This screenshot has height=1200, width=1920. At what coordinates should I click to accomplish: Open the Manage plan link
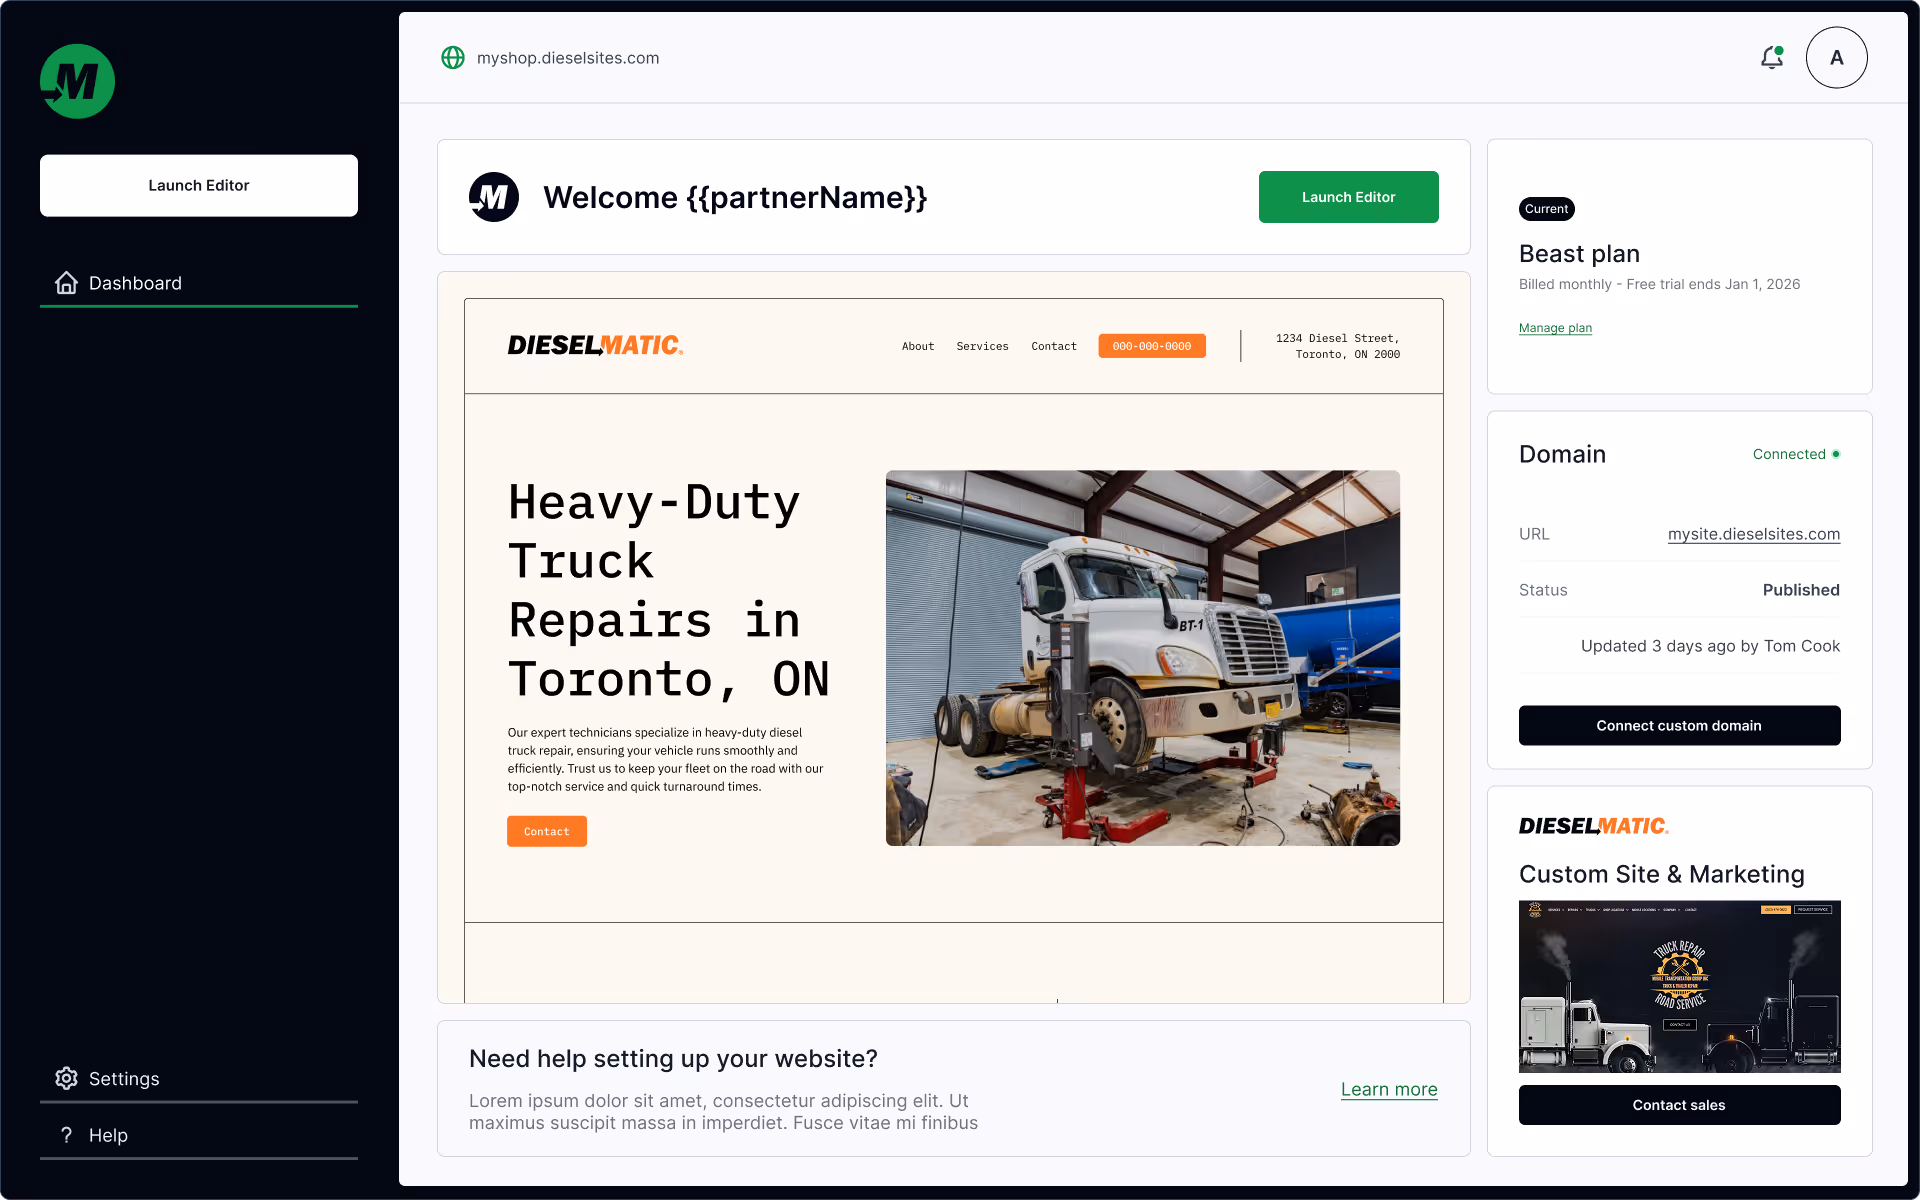pyautogui.click(x=1555, y=328)
